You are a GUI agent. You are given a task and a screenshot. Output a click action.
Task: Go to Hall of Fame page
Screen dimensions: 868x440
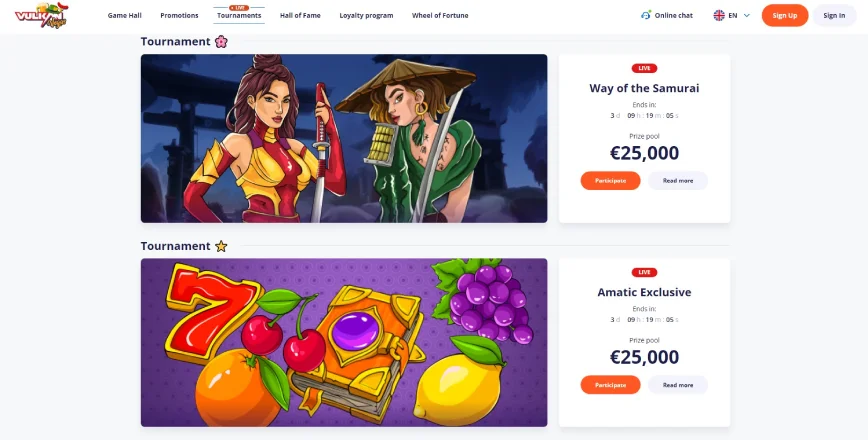click(300, 15)
